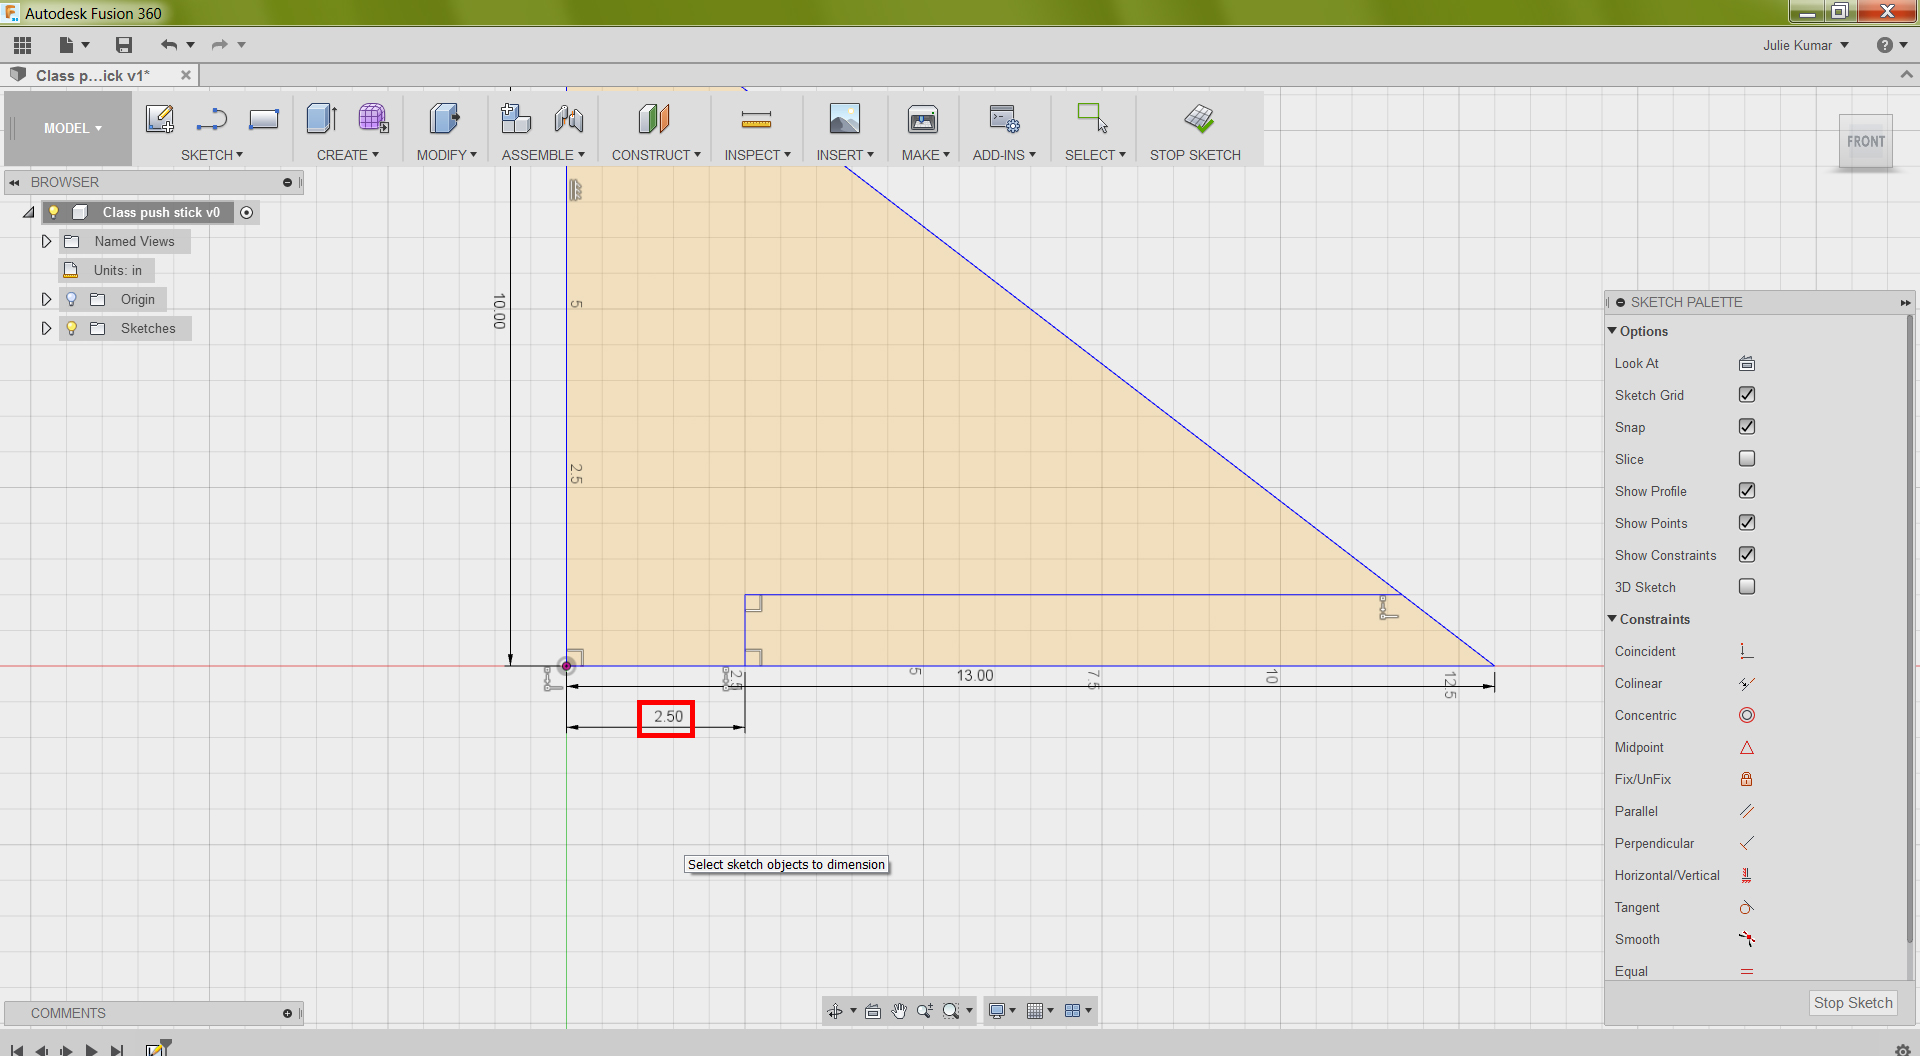Toggle the Sketch Grid checkbox
The height and width of the screenshot is (1056, 1920).
pyautogui.click(x=1747, y=395)
